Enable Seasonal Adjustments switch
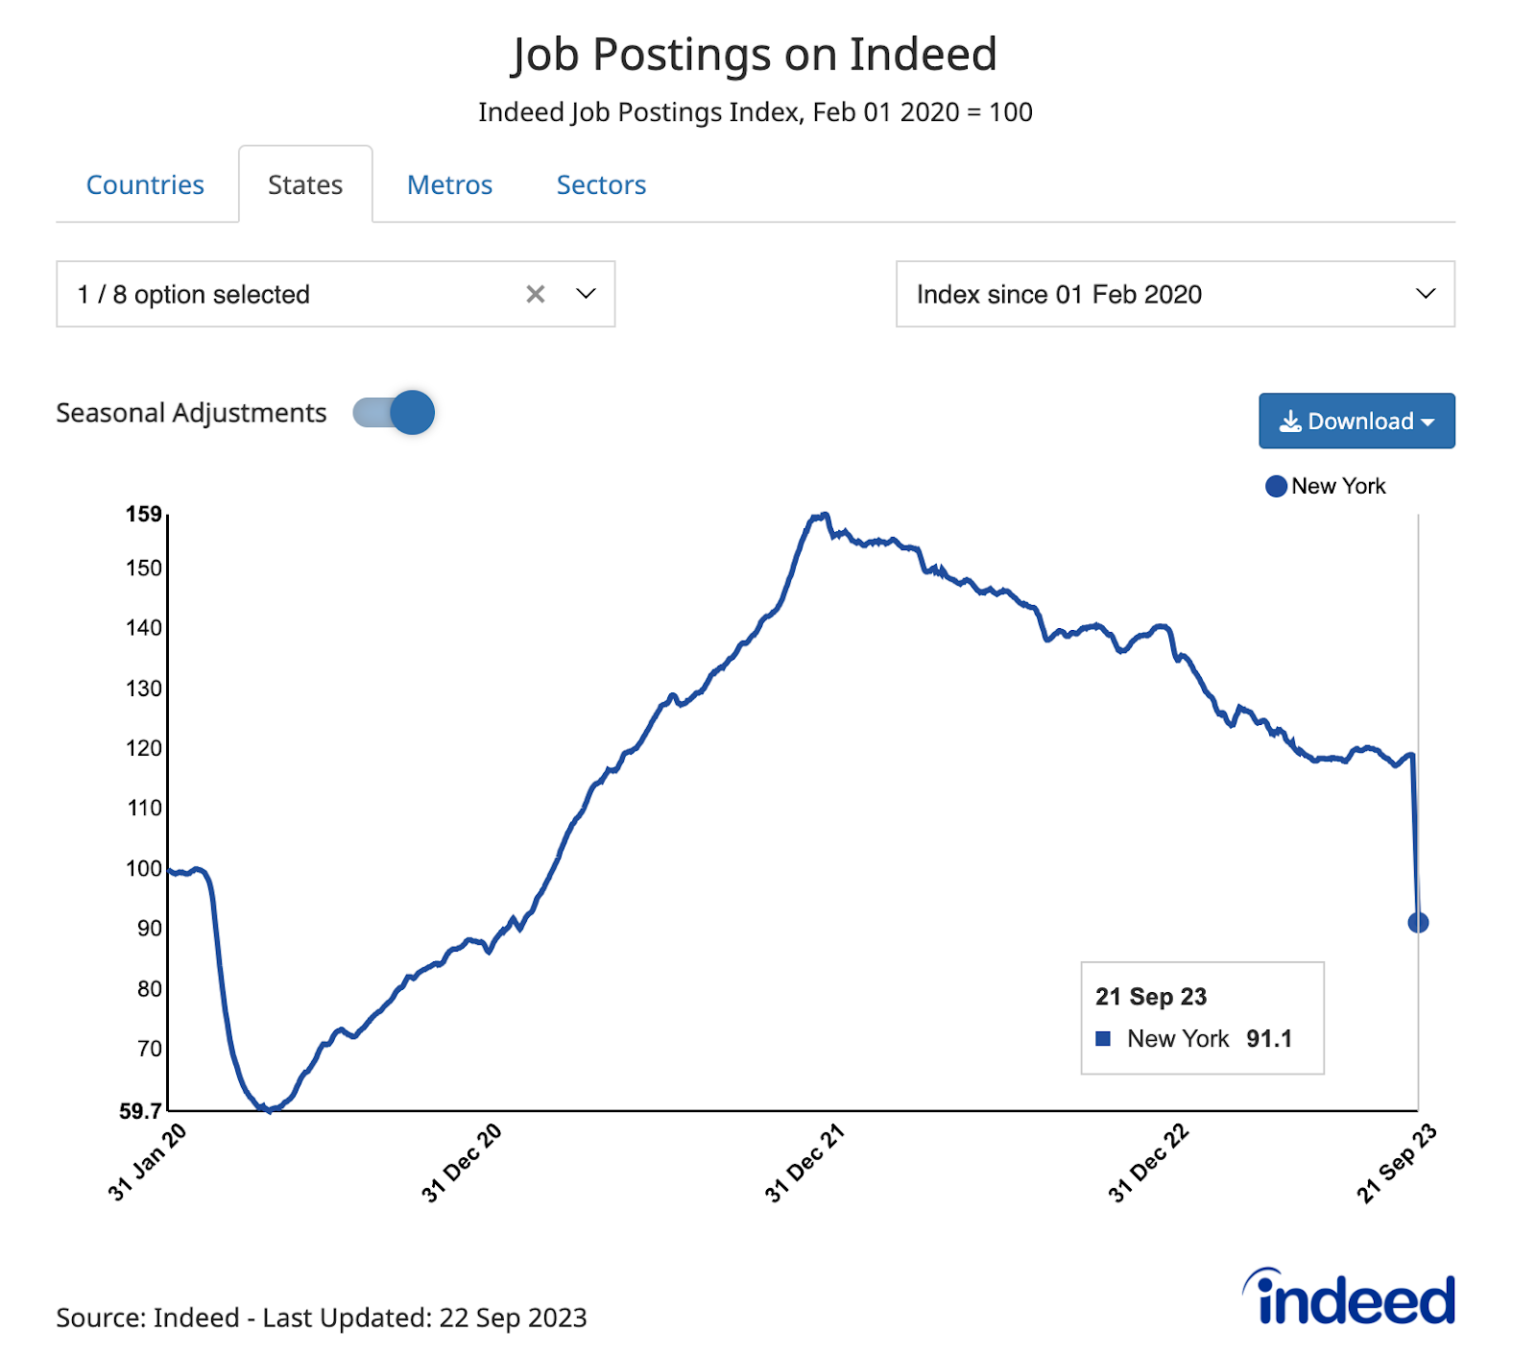The height and width of the screenshot is (1355, 1536). click(x=393, y=412)
